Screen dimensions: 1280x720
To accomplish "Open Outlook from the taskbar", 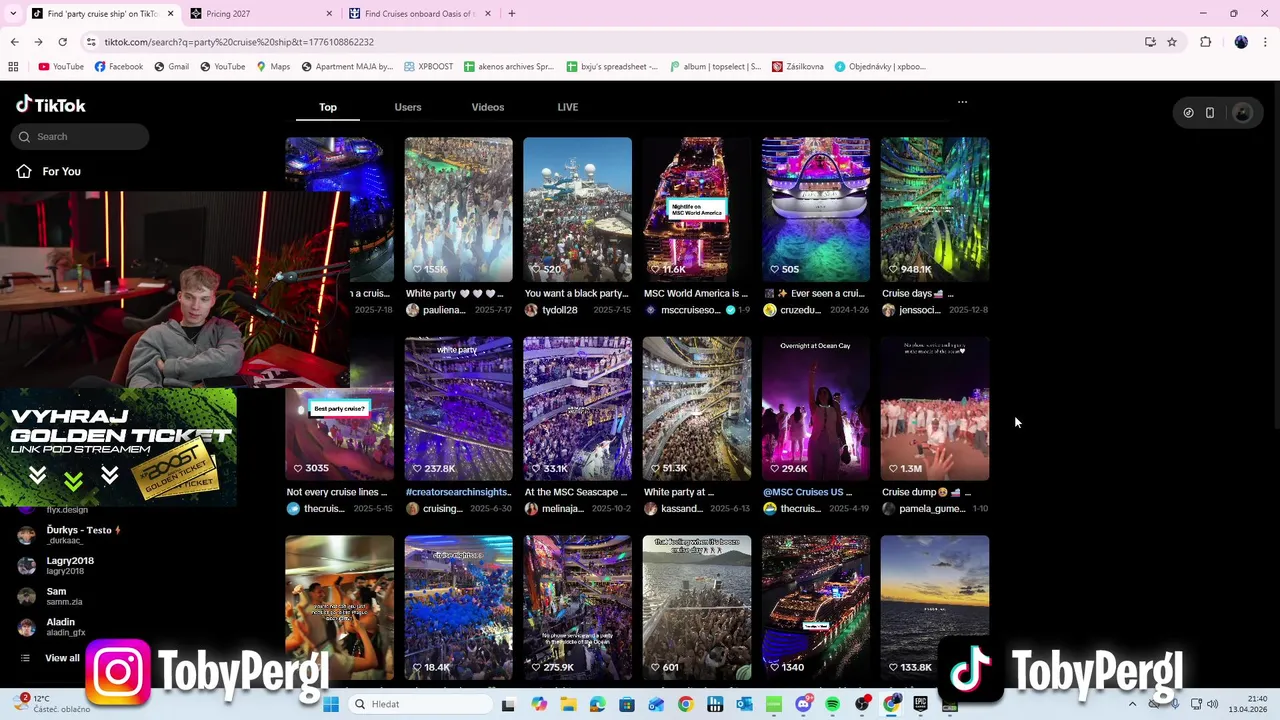I will (744, 704).
